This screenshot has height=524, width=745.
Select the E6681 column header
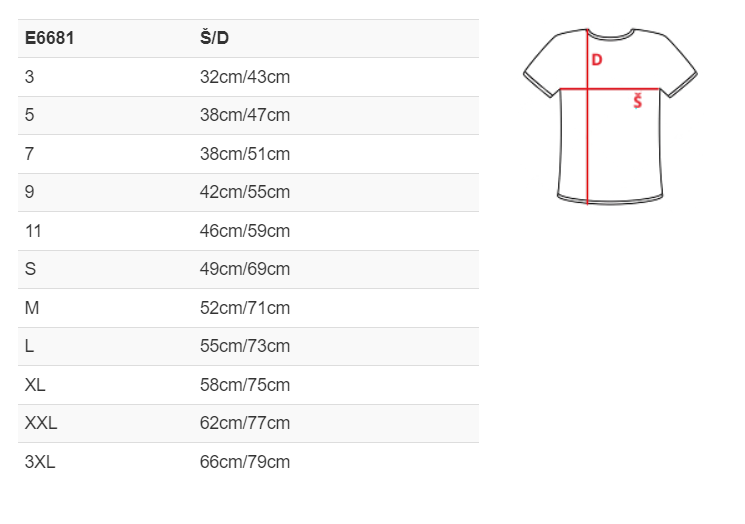[49, 38]
